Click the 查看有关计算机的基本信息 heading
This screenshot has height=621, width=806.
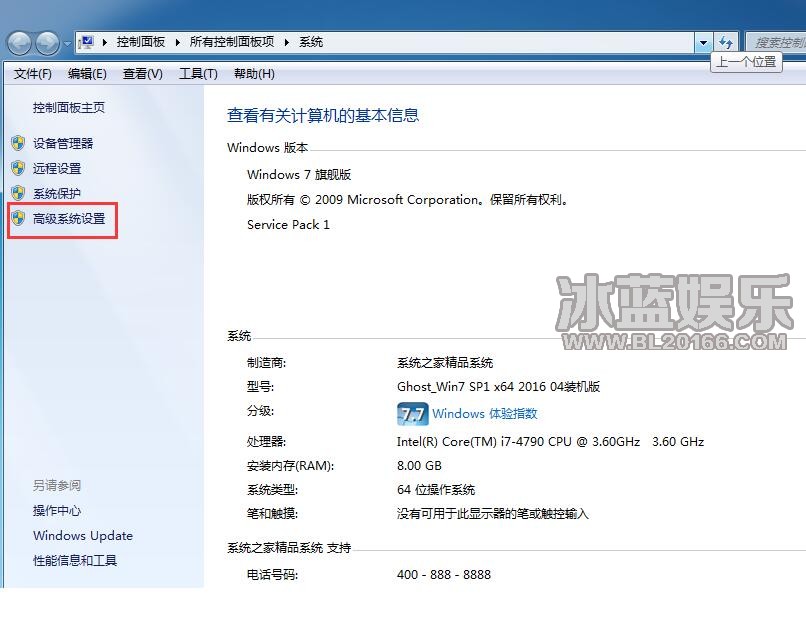click(323, 115)
